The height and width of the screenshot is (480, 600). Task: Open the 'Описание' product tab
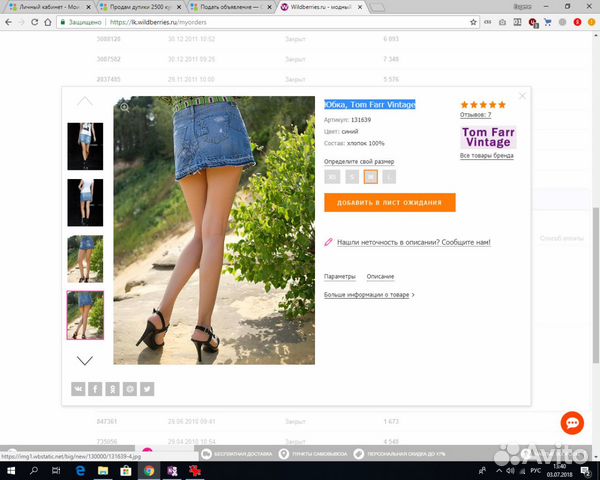(380, 276)
